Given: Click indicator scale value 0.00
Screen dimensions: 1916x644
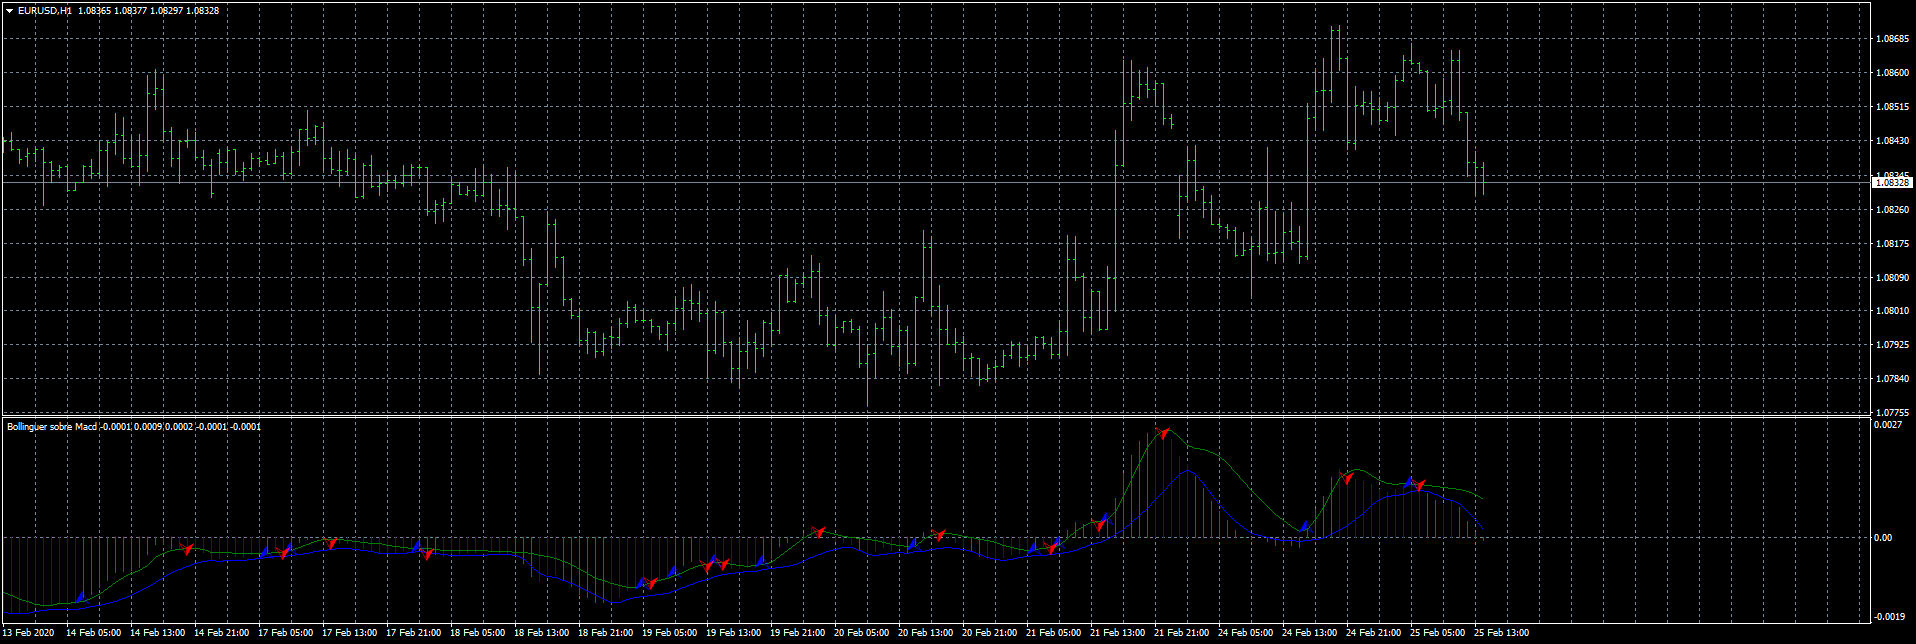Looking at the screenshot, I should tap(1883, 538).
